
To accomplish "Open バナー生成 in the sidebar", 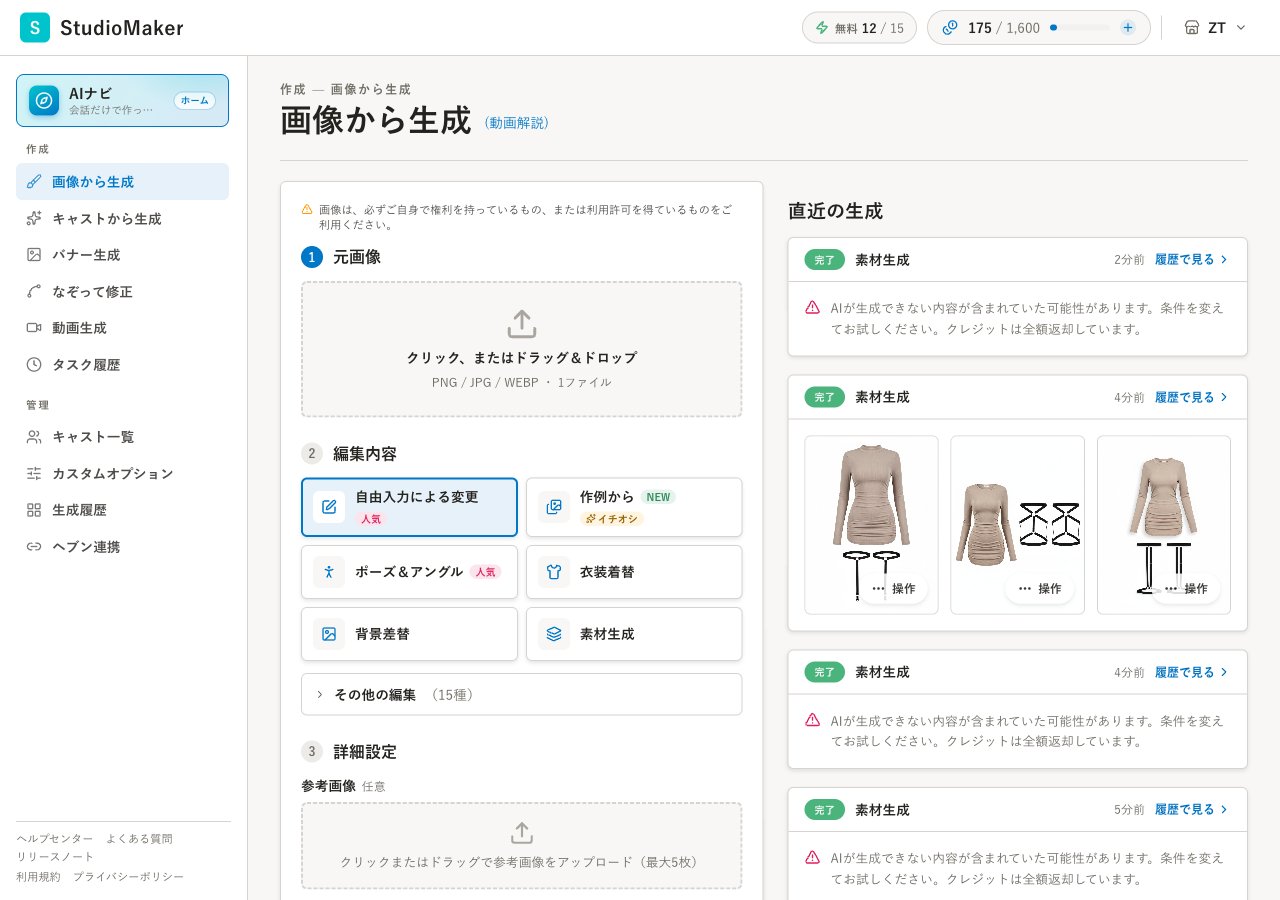I will click(122, 255).
